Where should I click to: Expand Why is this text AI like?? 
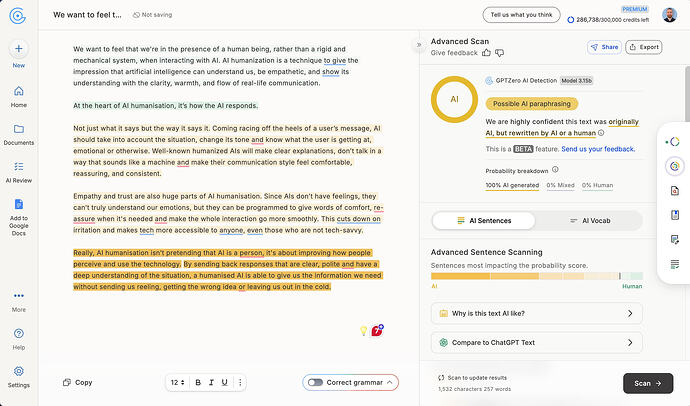(536, 314)
